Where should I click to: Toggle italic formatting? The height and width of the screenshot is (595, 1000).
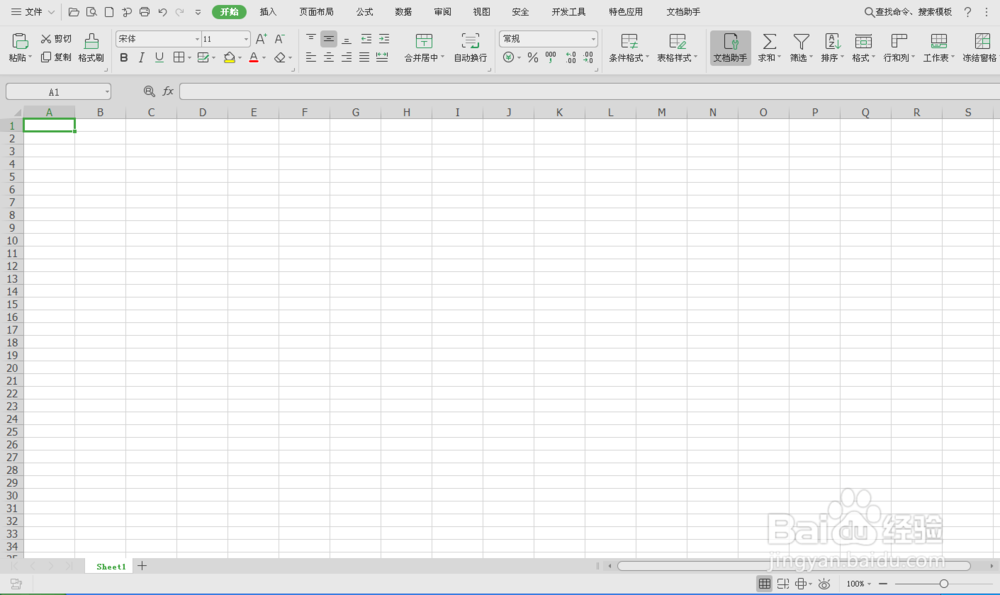click(x=142, y=57)
